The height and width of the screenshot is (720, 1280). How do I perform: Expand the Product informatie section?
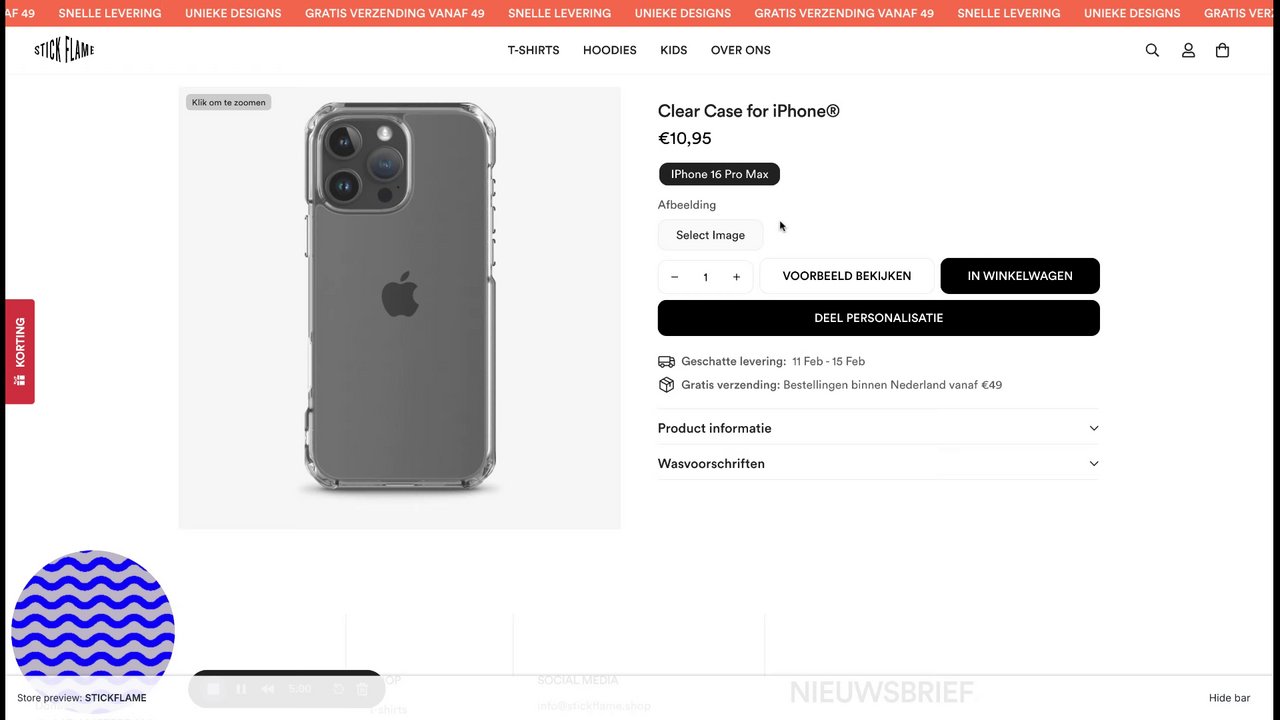tap(878, 428)
